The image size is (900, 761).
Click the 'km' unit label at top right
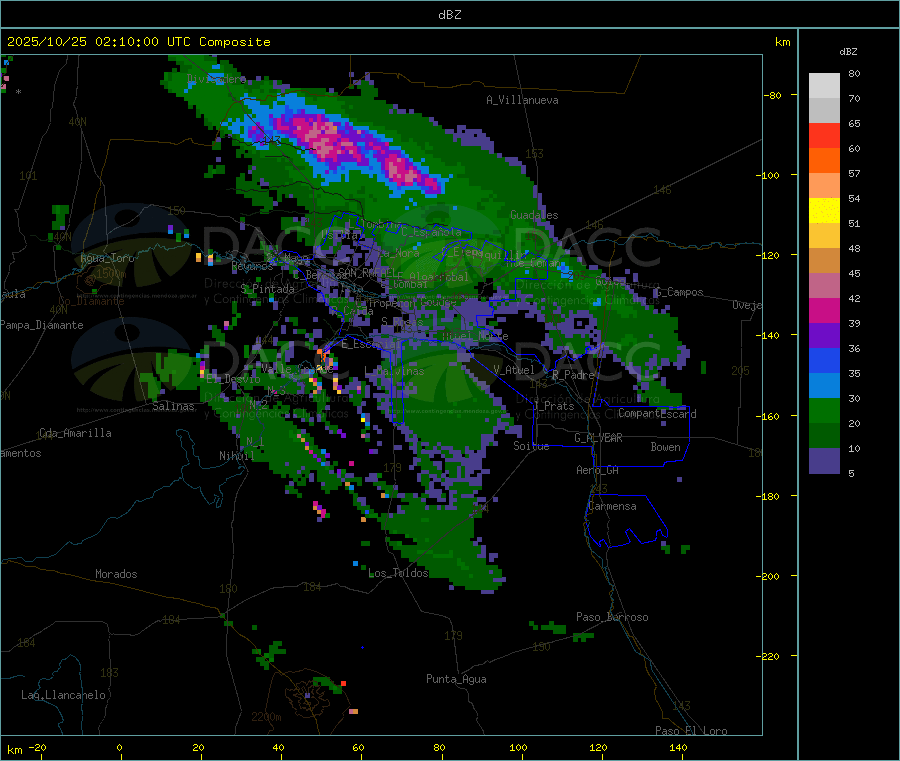point(782,42)
